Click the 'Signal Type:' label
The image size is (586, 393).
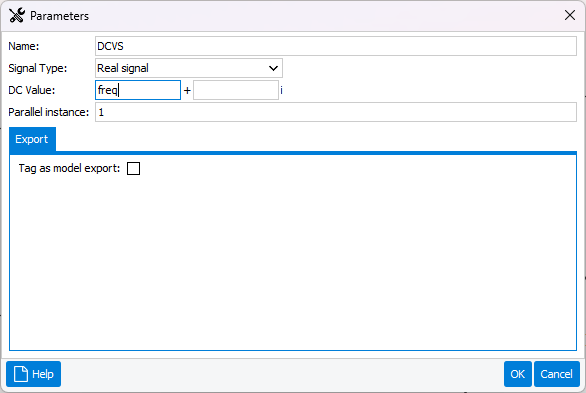coord(38,68)
